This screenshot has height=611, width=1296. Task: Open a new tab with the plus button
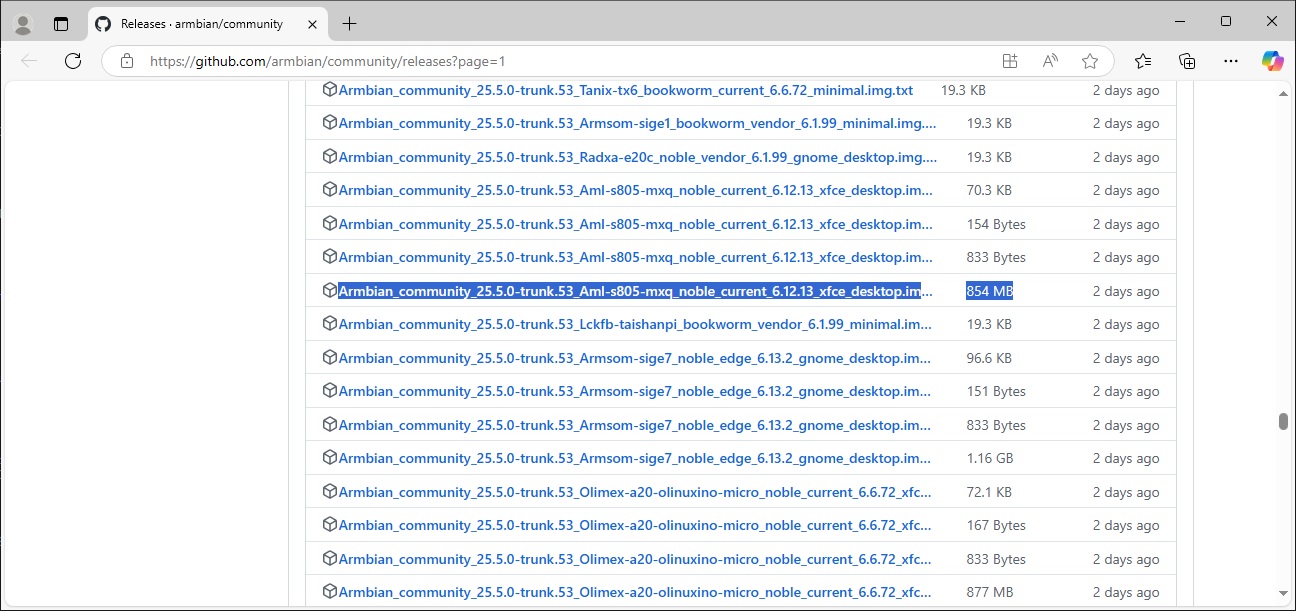349,24
